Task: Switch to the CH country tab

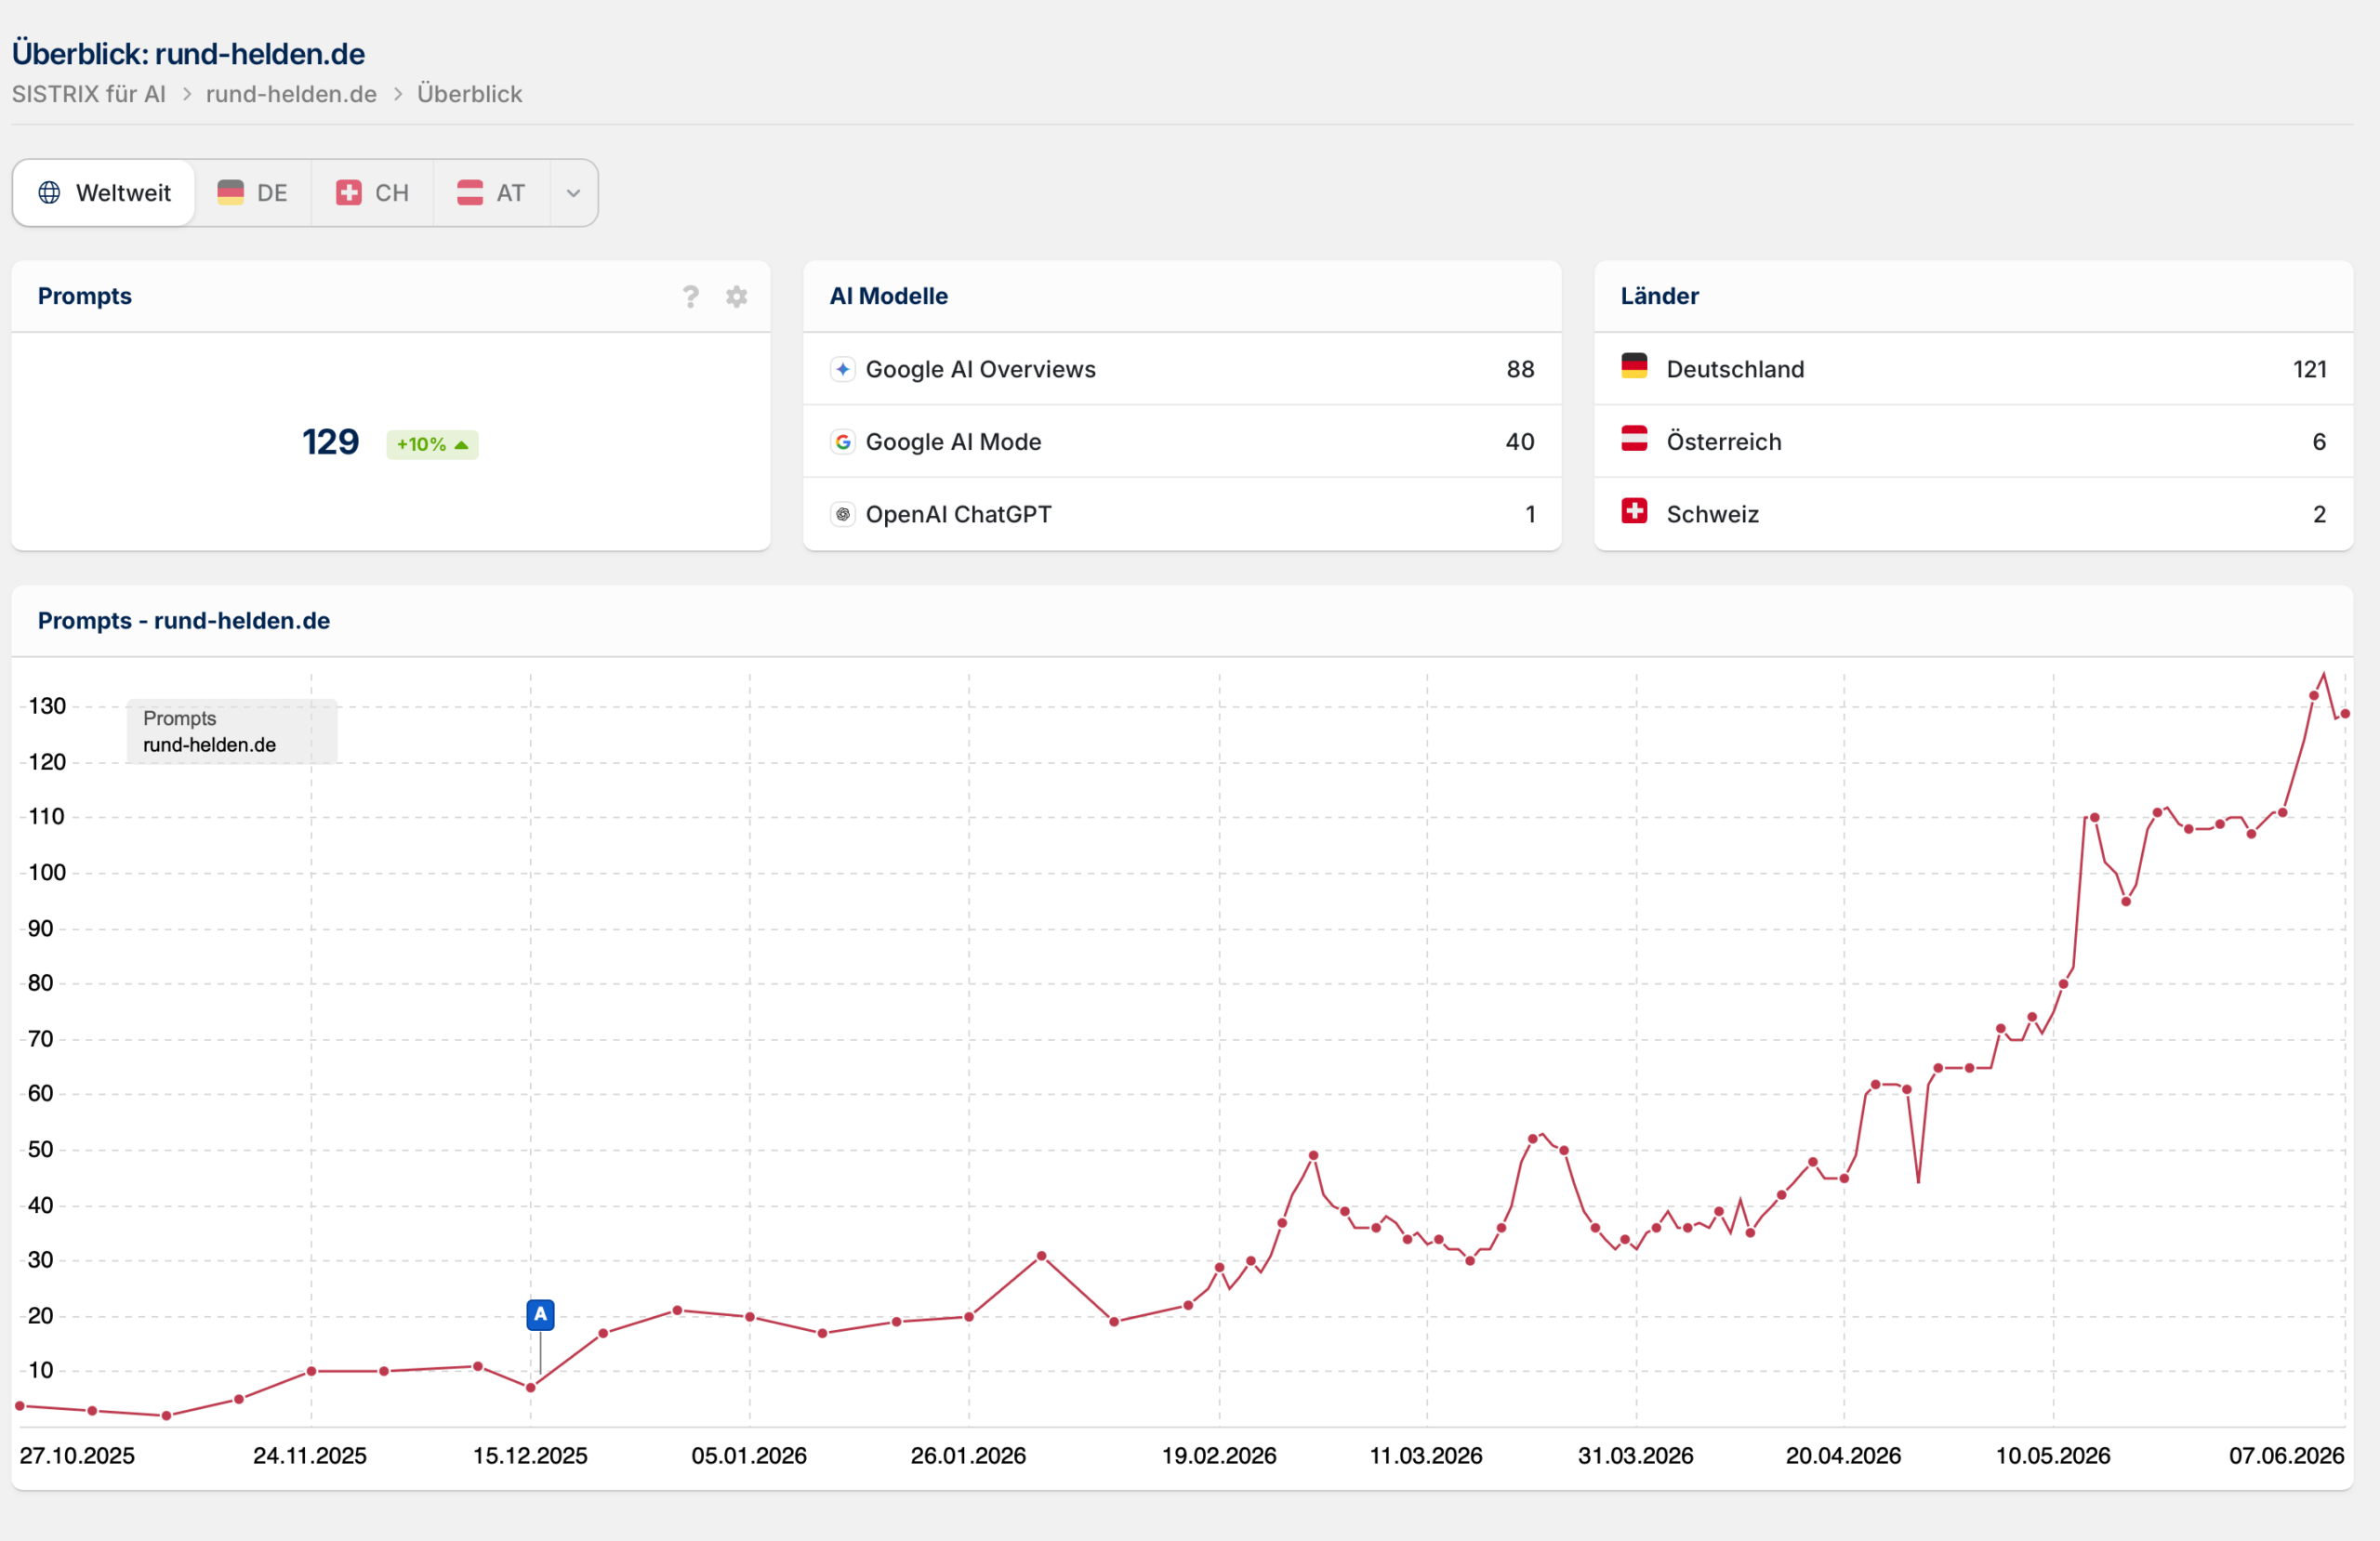Action: (372, 193)
